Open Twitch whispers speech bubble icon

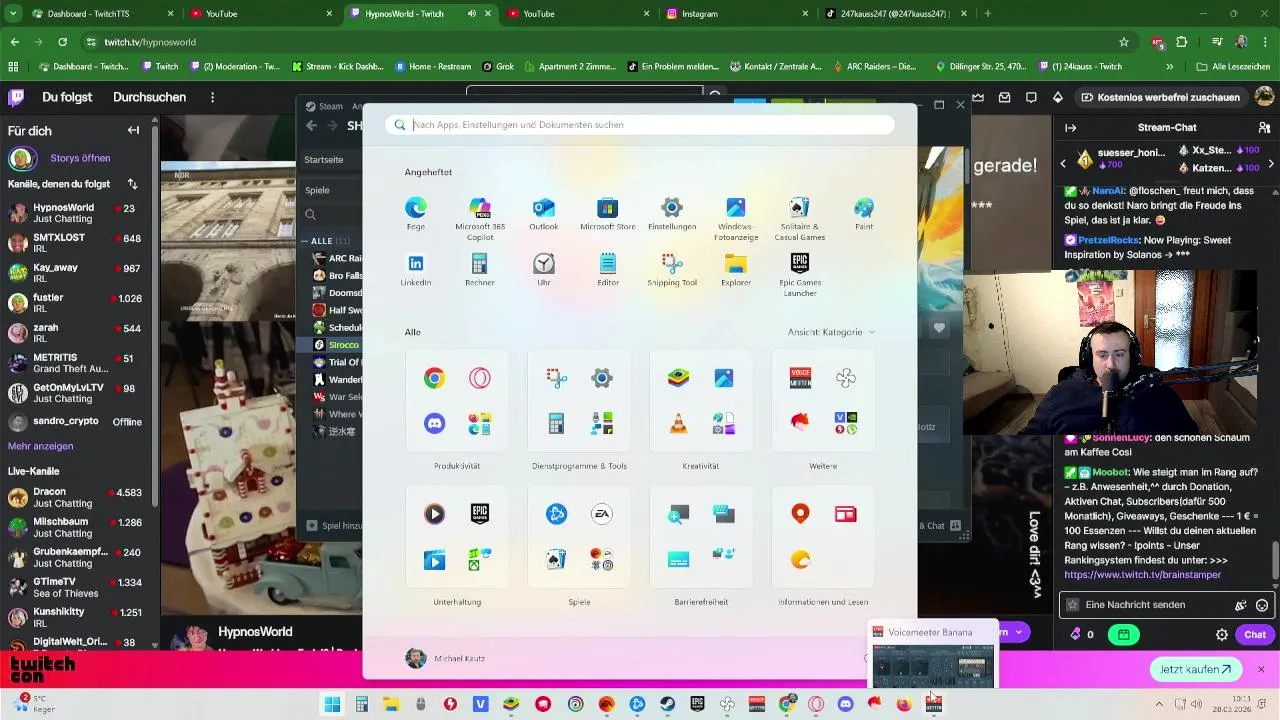point(1031,97)
